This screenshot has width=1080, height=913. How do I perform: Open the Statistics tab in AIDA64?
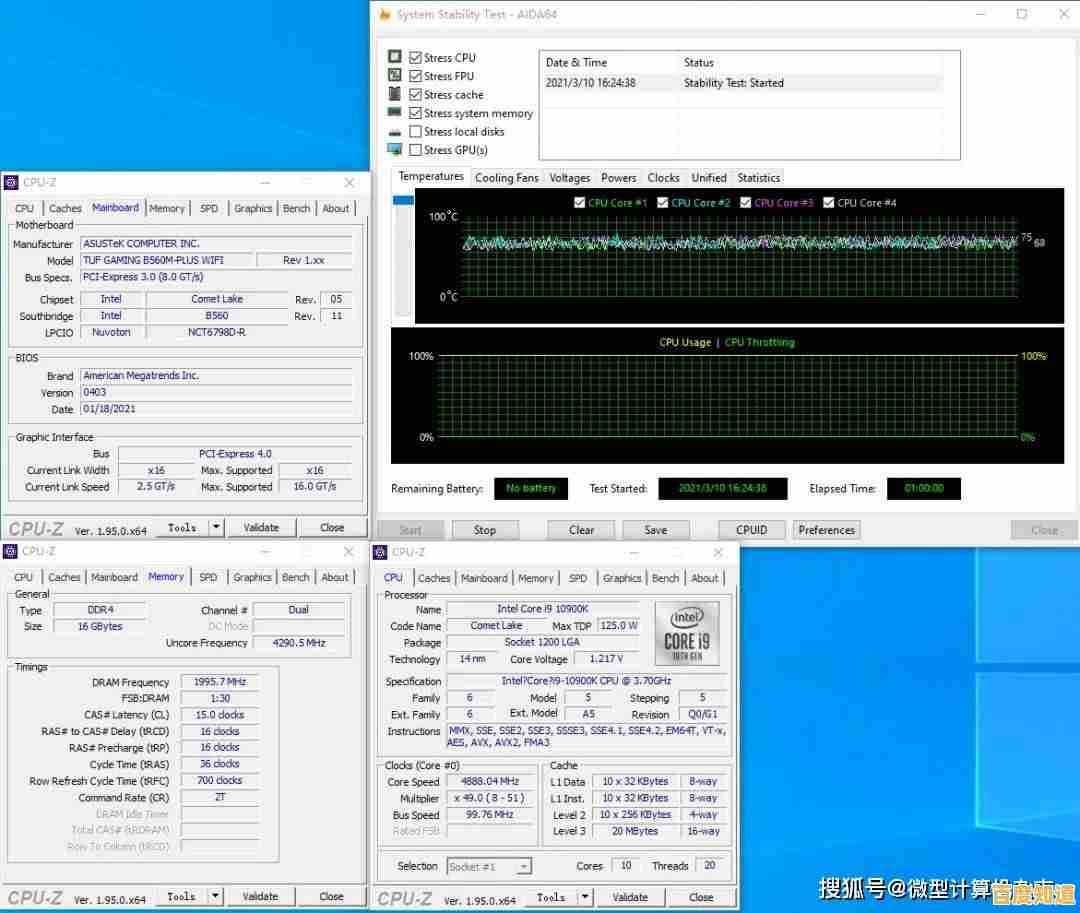click(758, 178)
